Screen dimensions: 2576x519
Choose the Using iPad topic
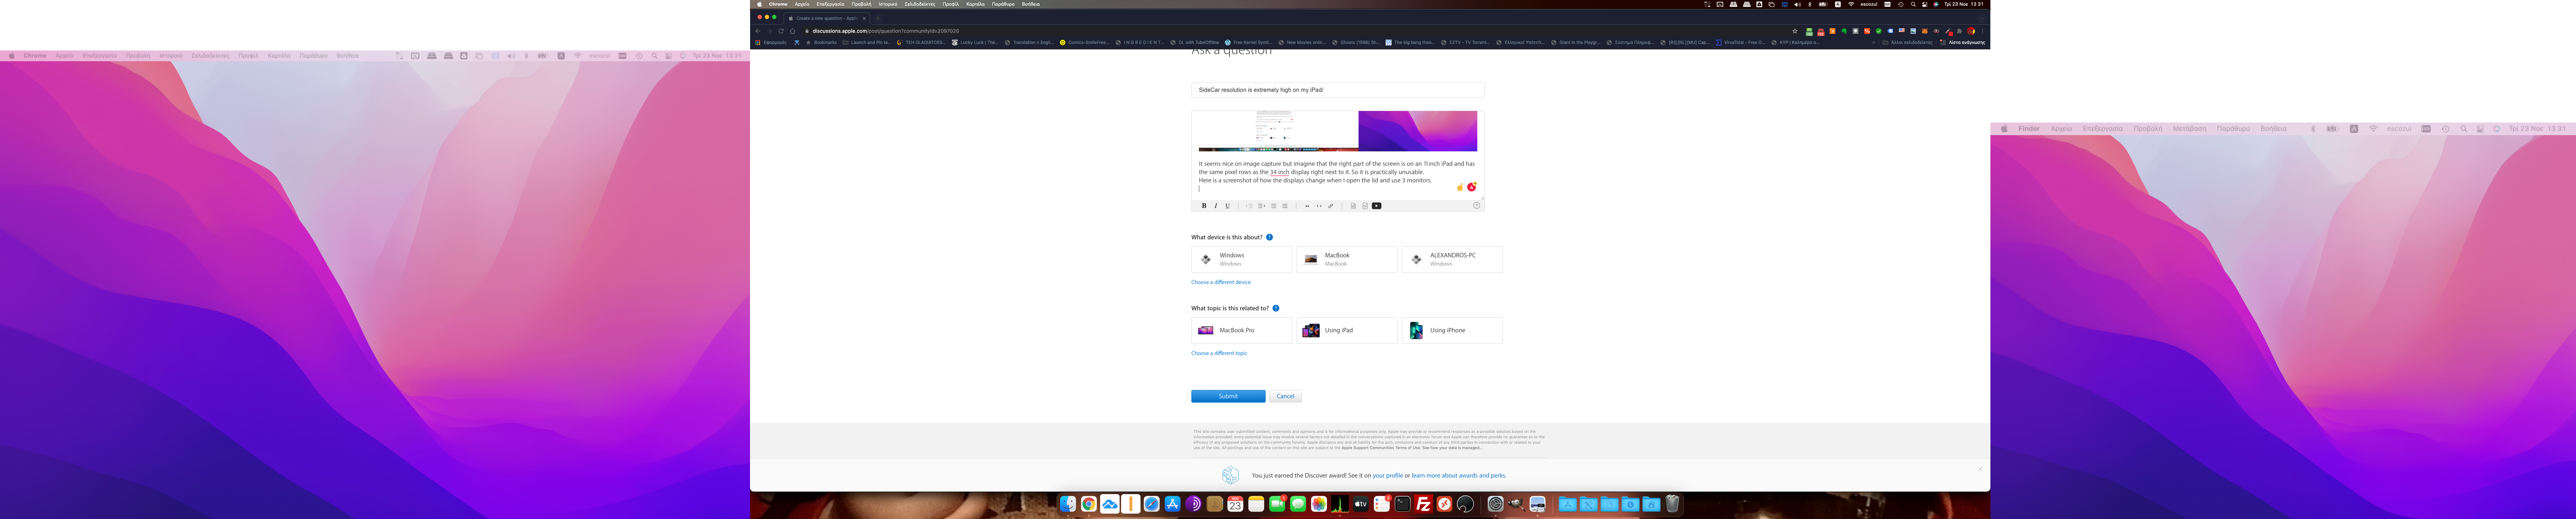1347,330
